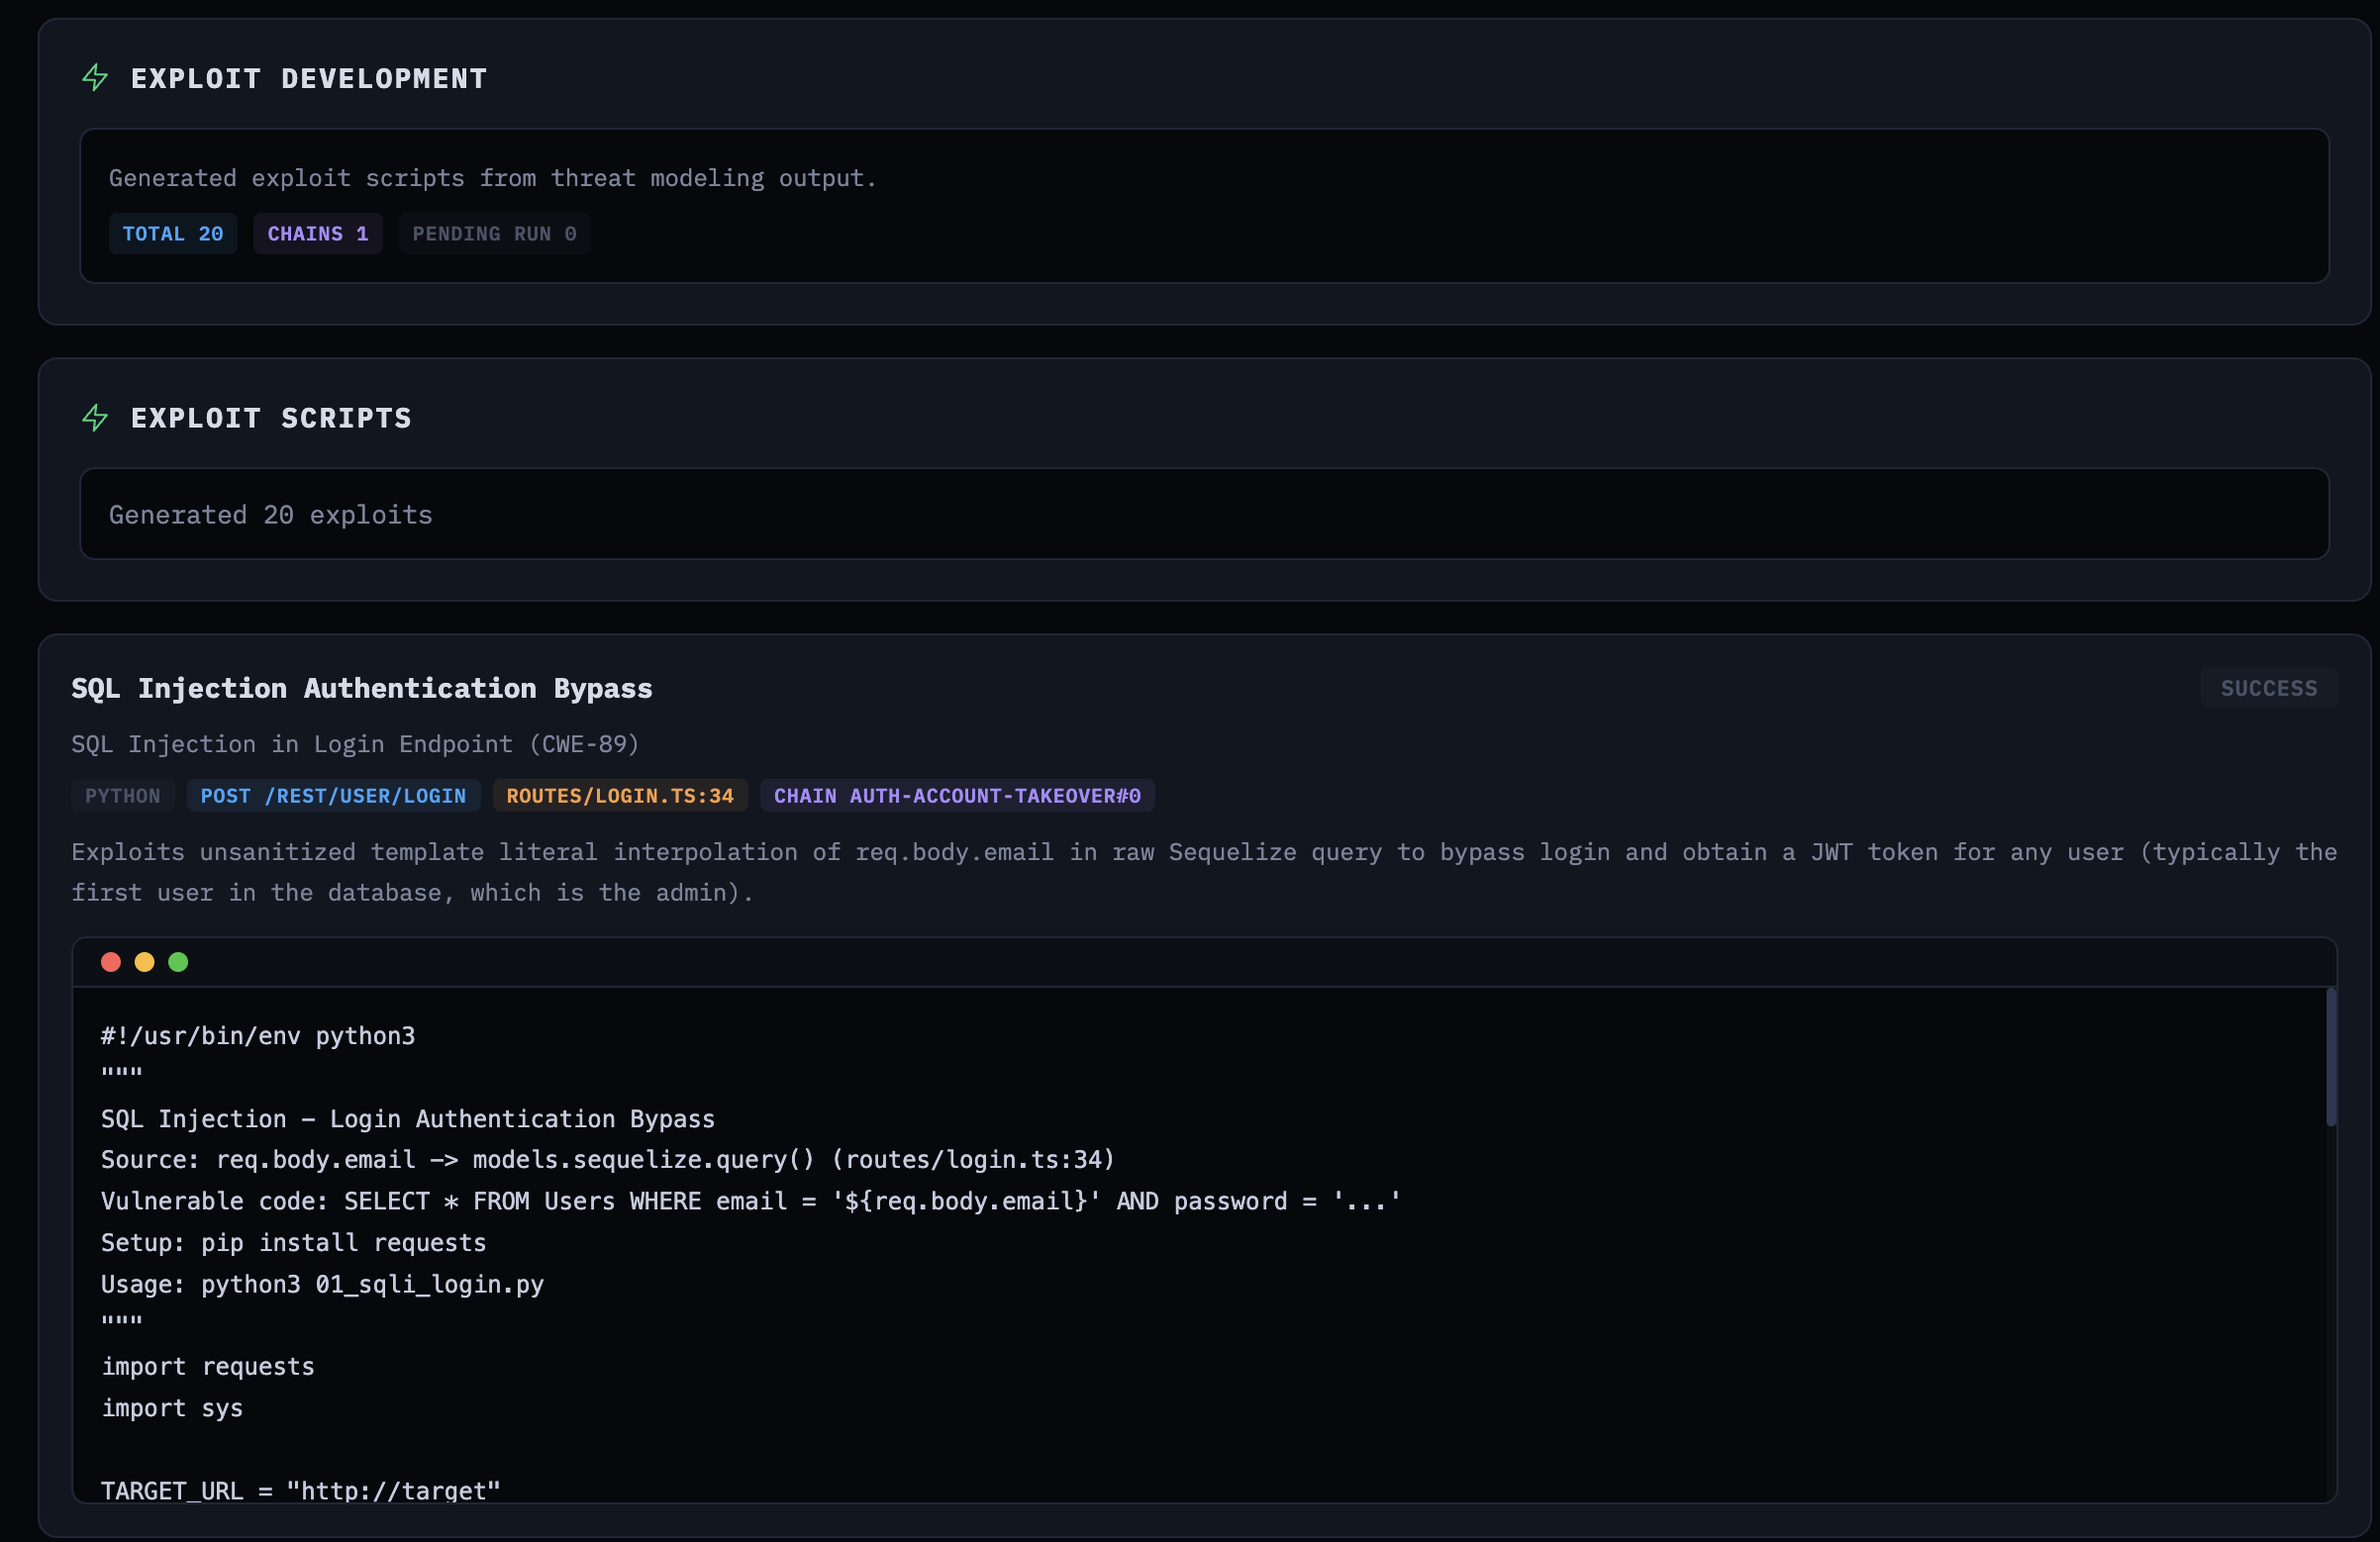Click the TARGET_URL line in the code
Screen dimensions: 2380x1542
(x=300, y=1490)
